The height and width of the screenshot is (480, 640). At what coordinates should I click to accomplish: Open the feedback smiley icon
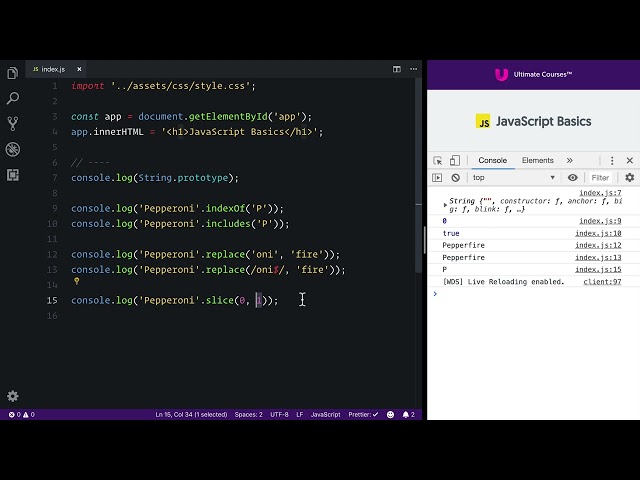[x=390, y=414]
